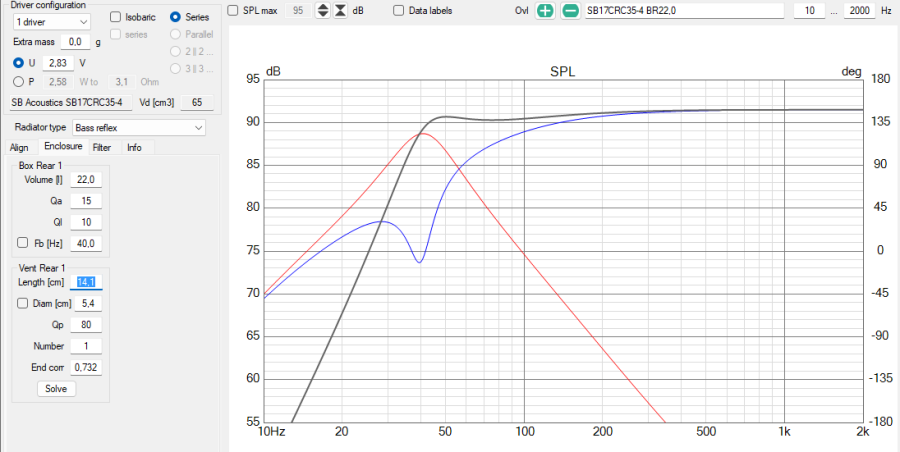Click the green minus overlay remove icon
The height and width of the screenshot is (452, 900).
570,10
